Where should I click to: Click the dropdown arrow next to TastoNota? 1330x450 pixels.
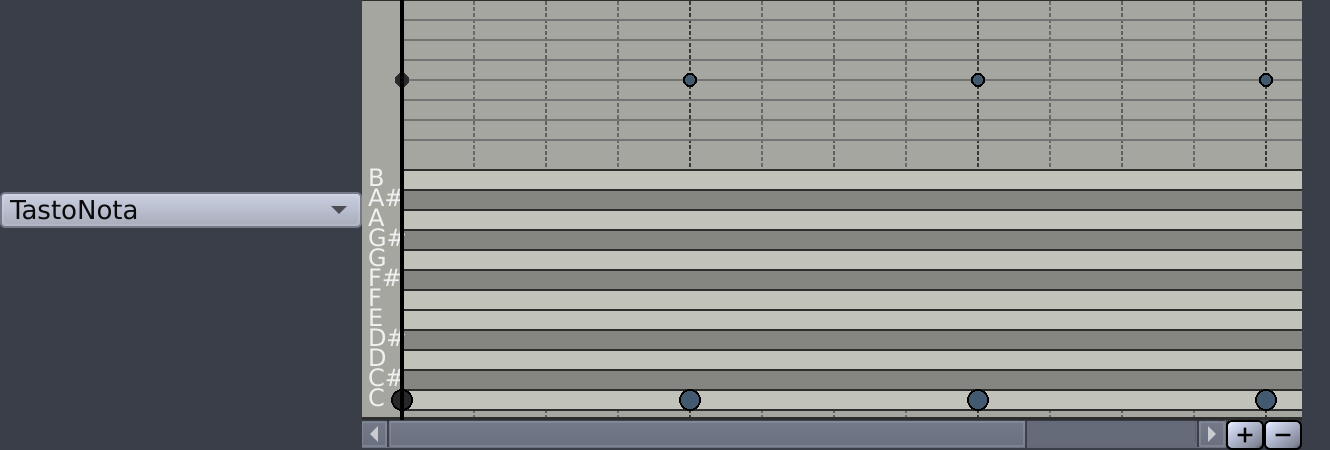[339, 210]
